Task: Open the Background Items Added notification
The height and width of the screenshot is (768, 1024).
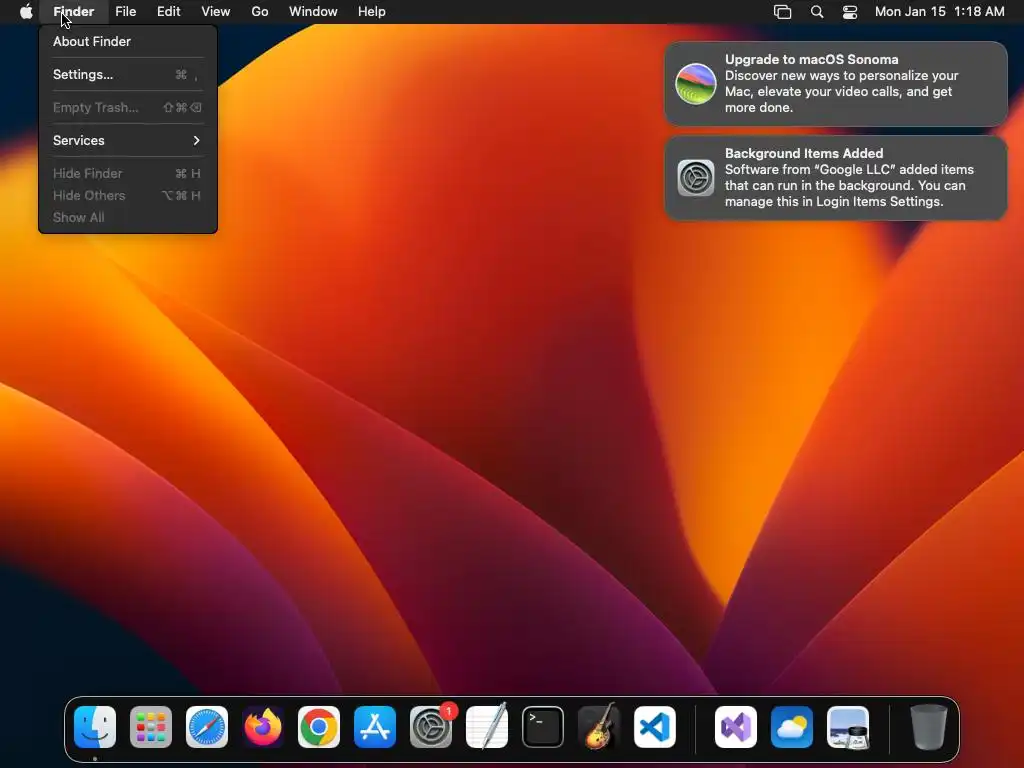Action: [836, 178]
